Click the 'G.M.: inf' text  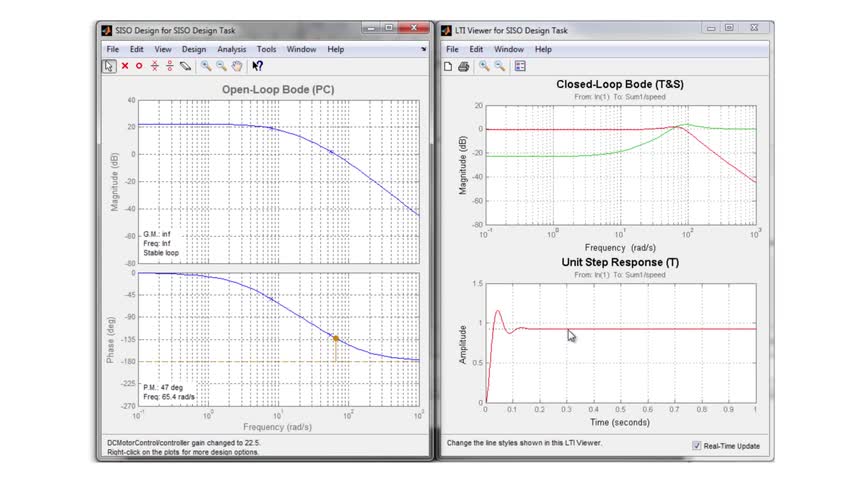click(x=156, y=234)
